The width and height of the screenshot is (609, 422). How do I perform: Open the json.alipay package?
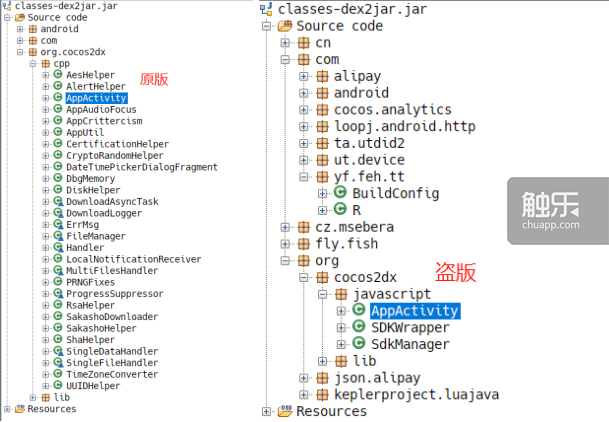(x=377, y=377)
